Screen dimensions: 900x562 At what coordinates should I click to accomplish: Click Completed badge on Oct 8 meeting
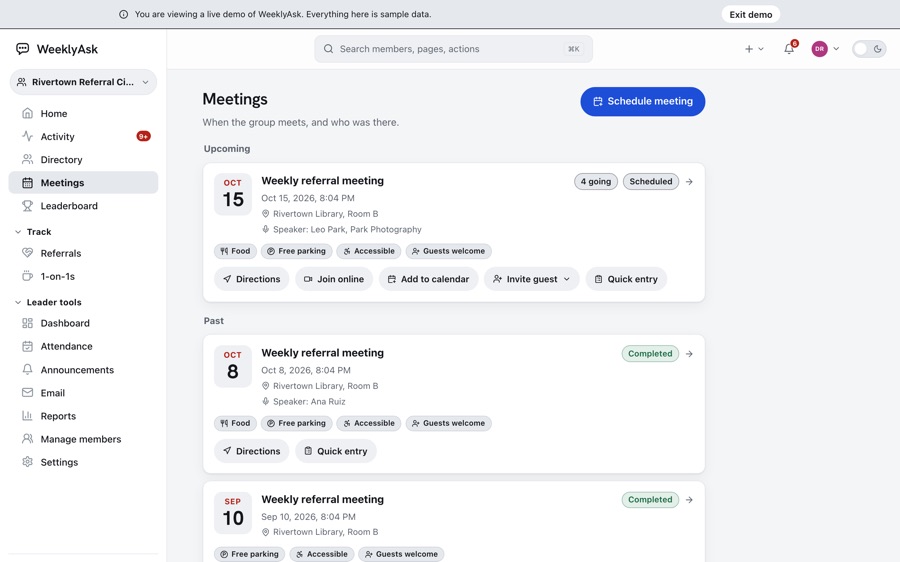[x=650, y=354]
